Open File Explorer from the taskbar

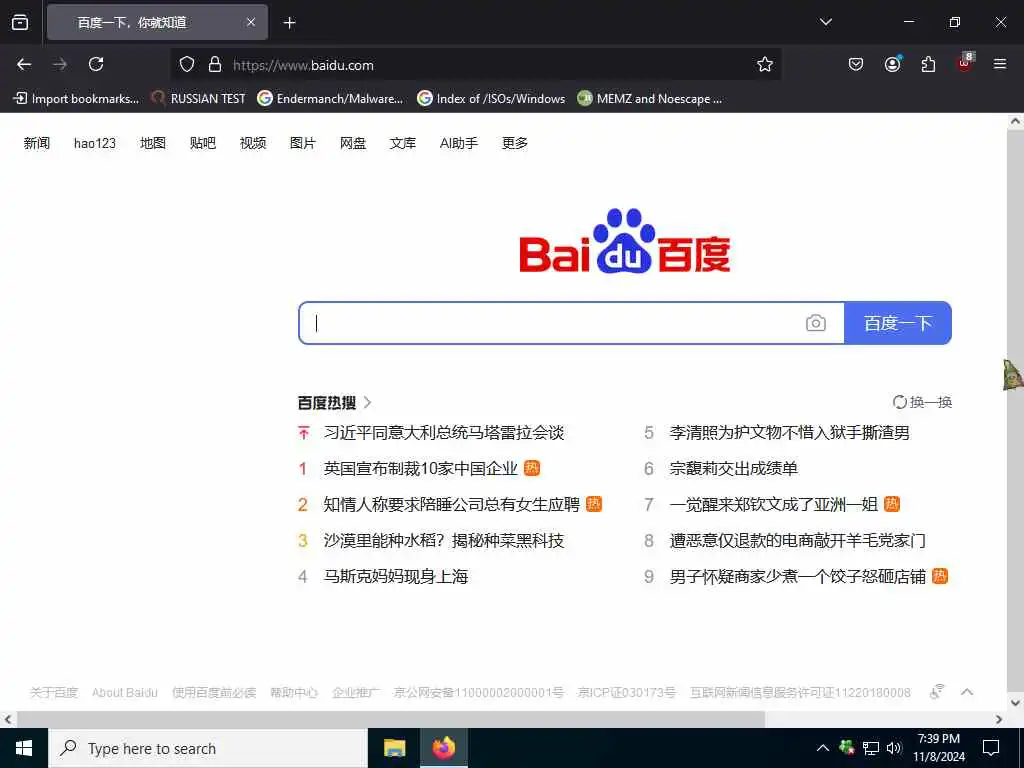pyautogui.click(x=394, y=748)
